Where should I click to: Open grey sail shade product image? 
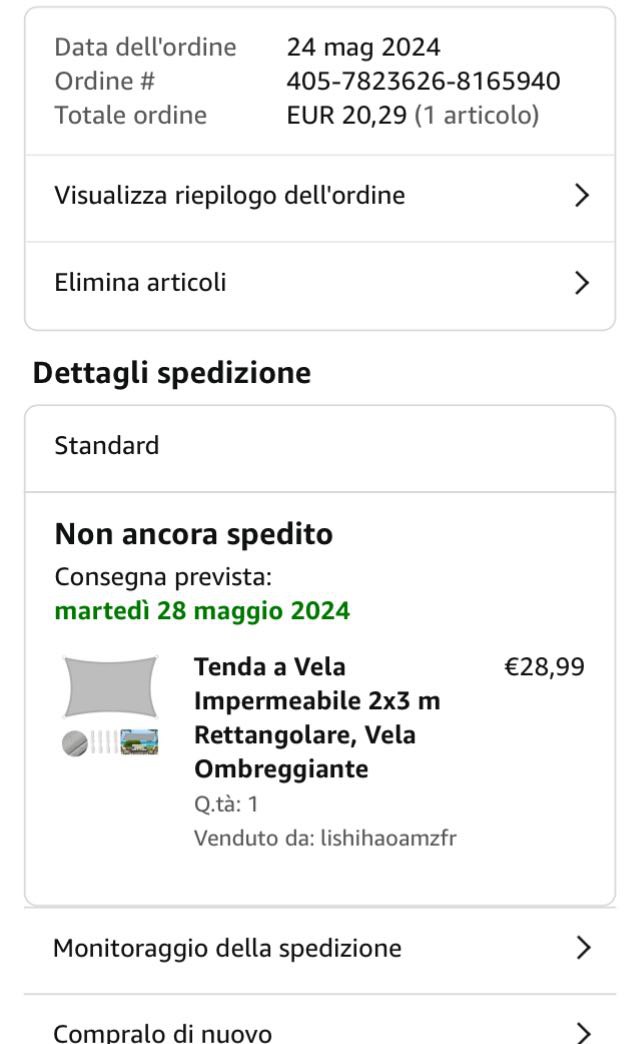[111, 687]
